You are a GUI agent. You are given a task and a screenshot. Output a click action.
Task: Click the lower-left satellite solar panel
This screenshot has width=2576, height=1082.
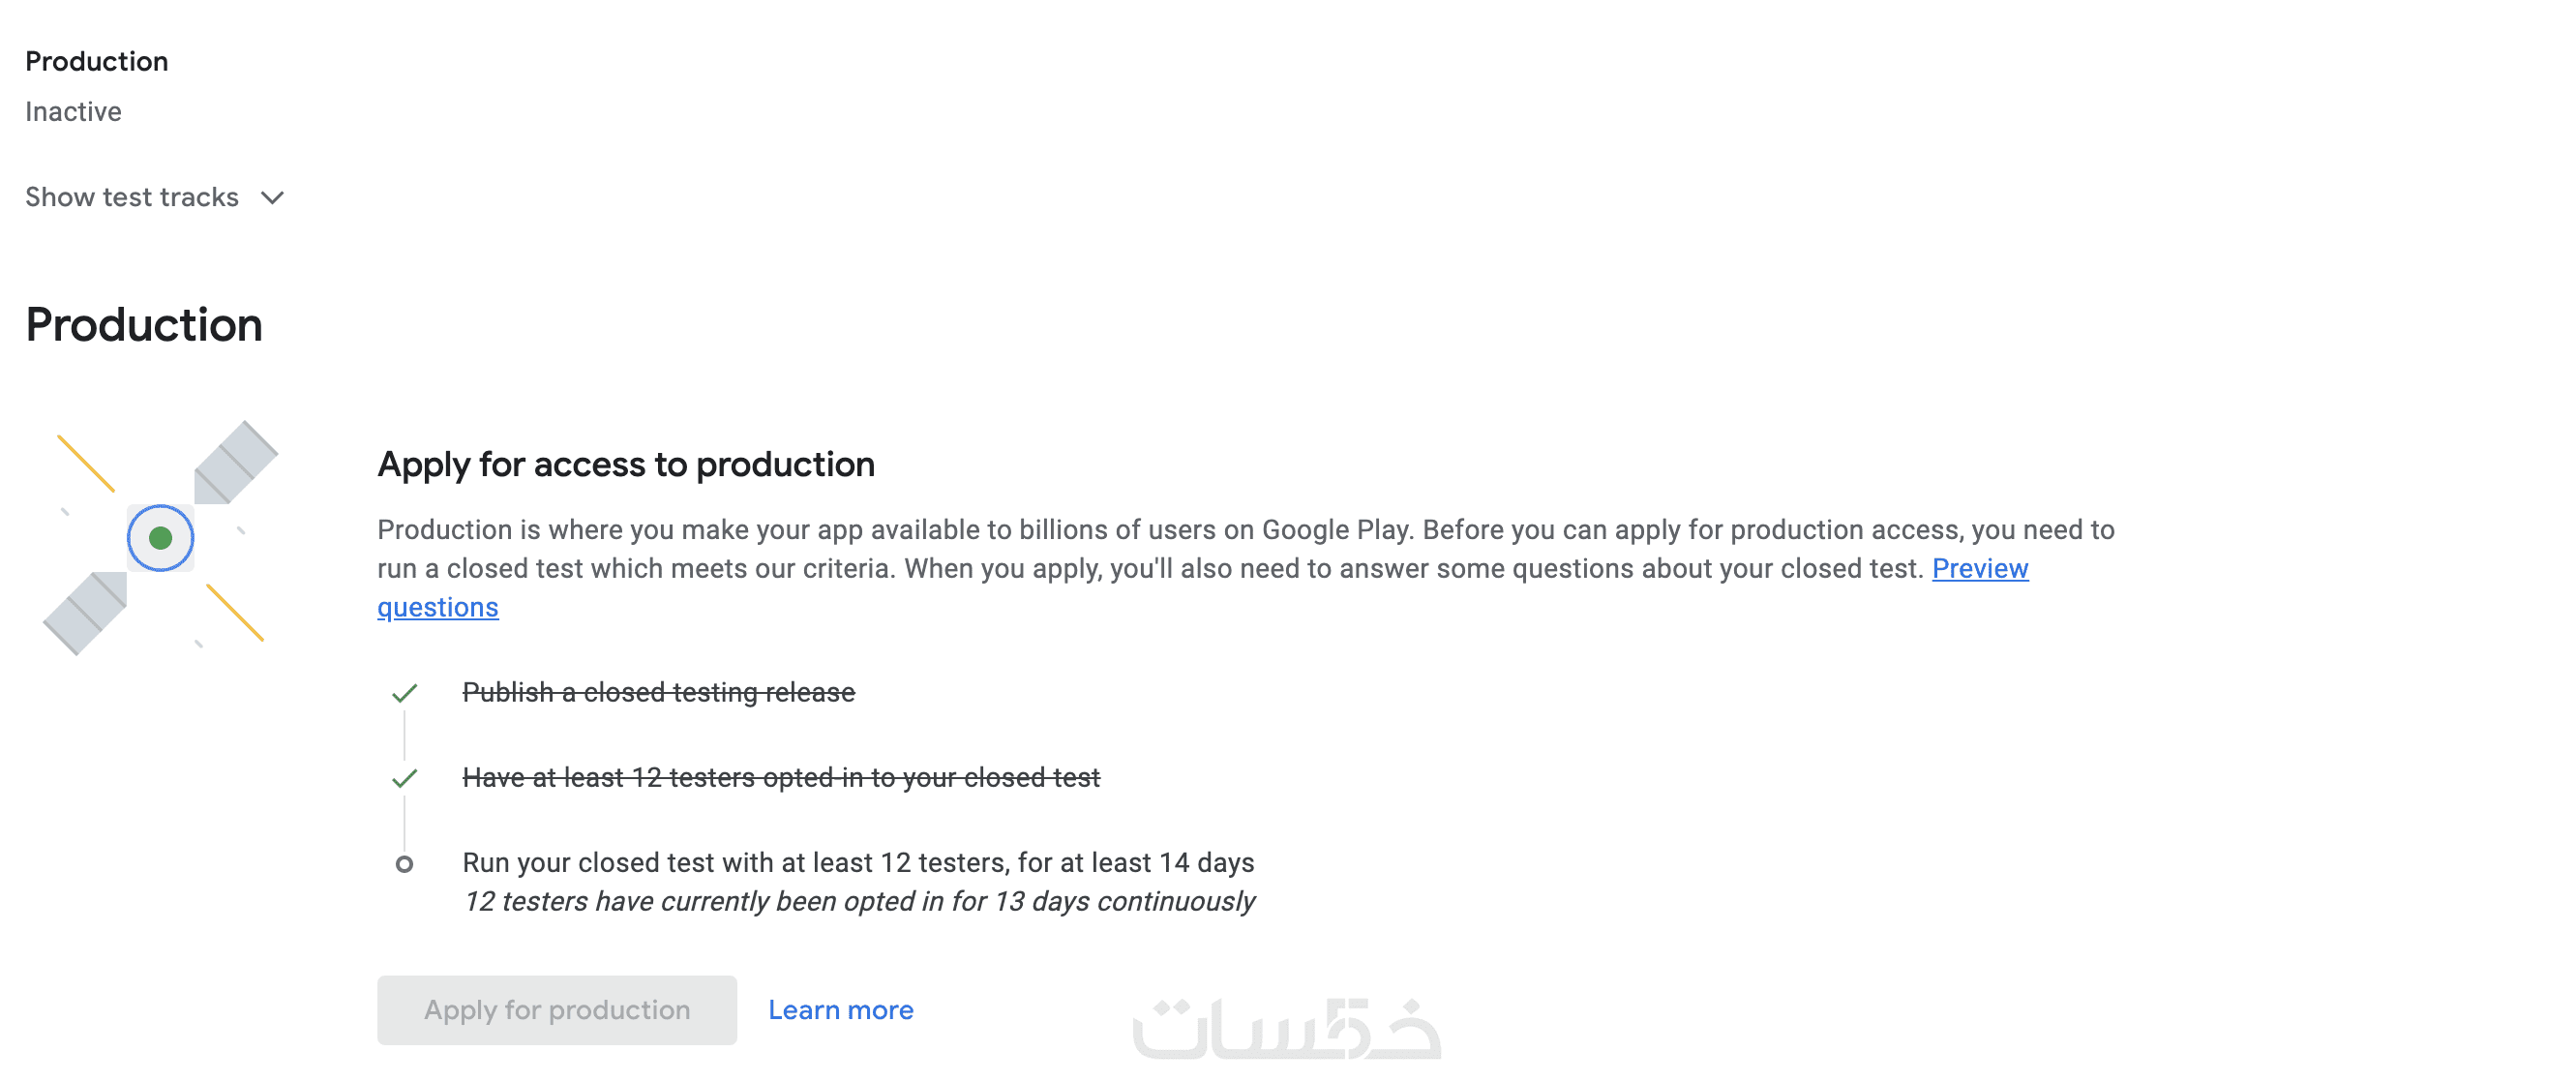click(x=85, y=613)
